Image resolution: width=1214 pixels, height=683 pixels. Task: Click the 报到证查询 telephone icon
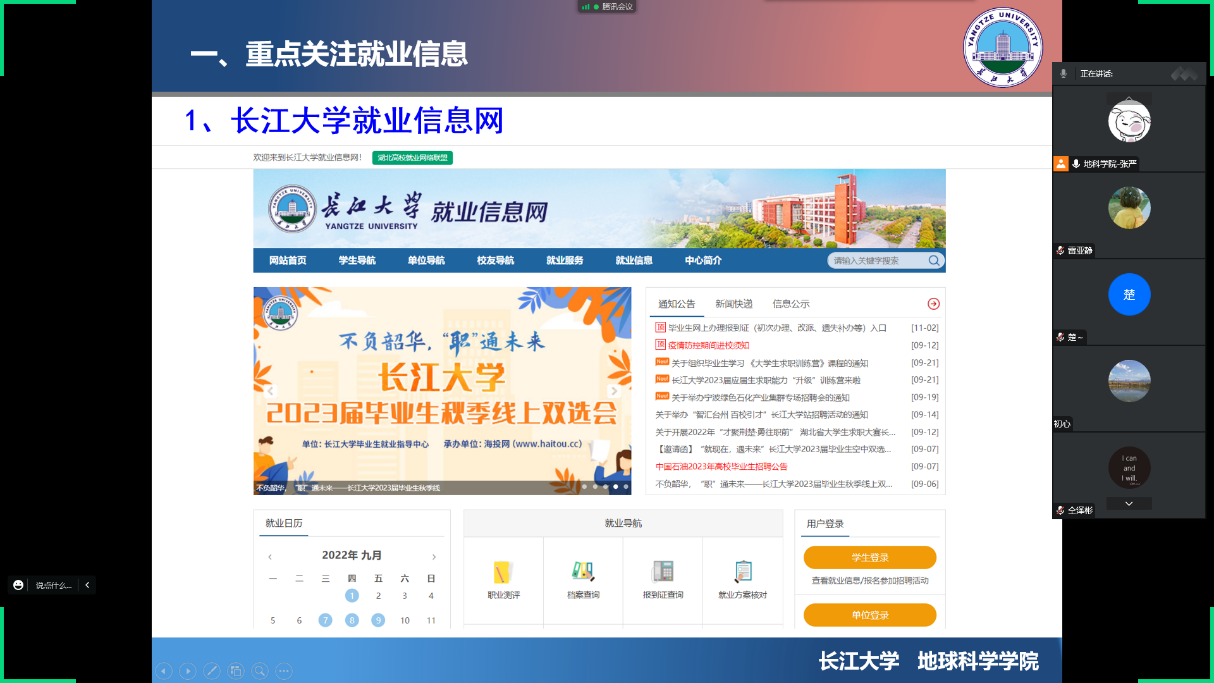click(663, 573)
